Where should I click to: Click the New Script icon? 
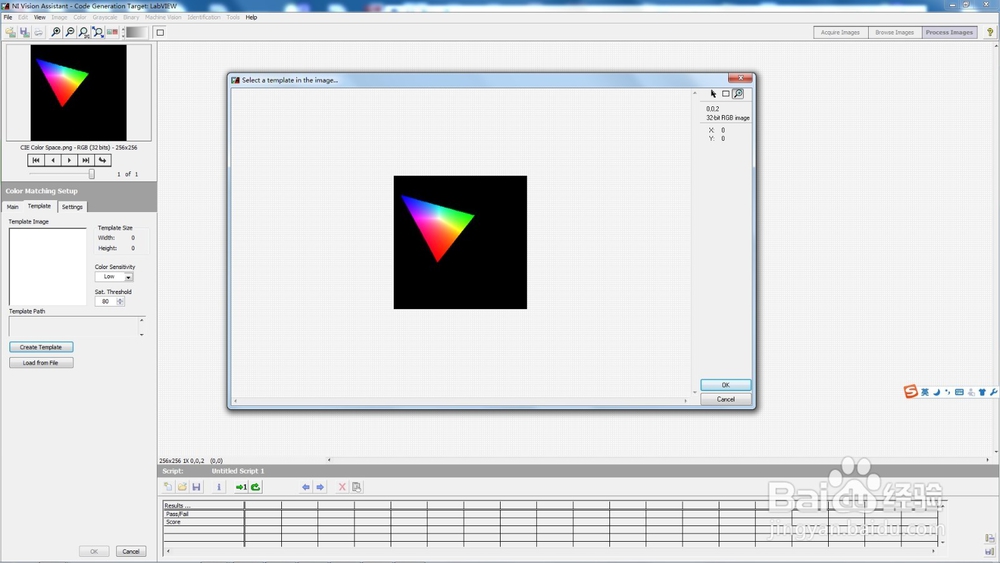click(x=168, y=487)
